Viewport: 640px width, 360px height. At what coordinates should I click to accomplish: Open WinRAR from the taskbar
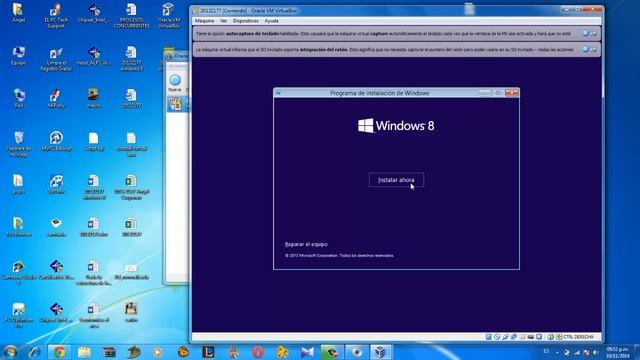[109, 352]
